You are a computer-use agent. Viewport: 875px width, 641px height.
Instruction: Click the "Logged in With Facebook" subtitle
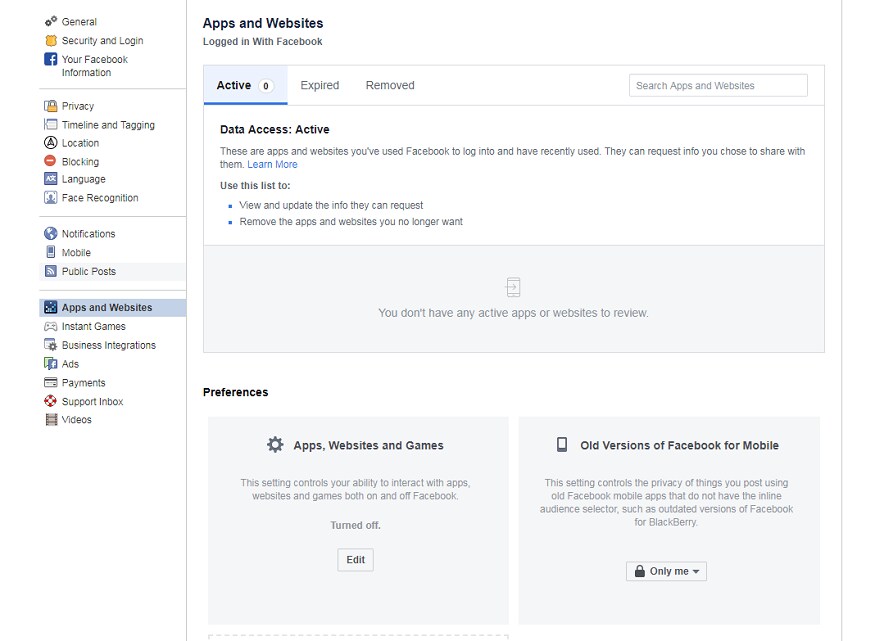tap(262, 41)
